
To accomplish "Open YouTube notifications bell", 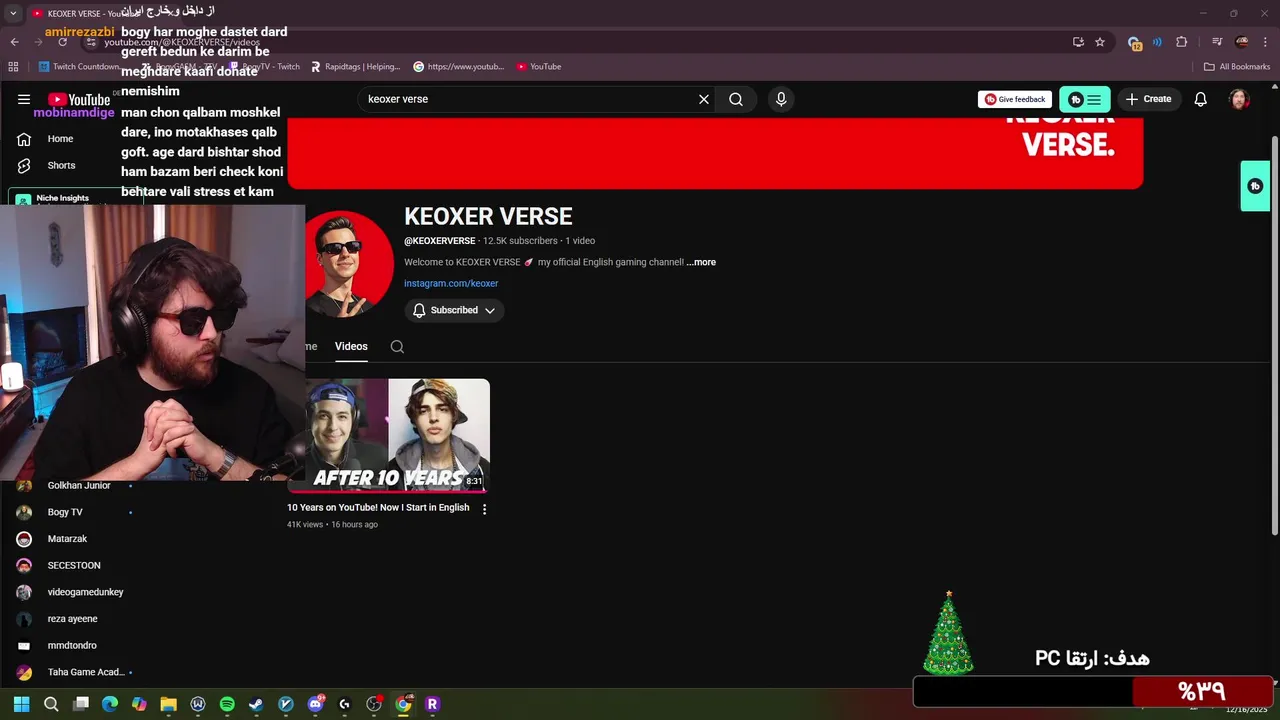I will click(1201, 99).
